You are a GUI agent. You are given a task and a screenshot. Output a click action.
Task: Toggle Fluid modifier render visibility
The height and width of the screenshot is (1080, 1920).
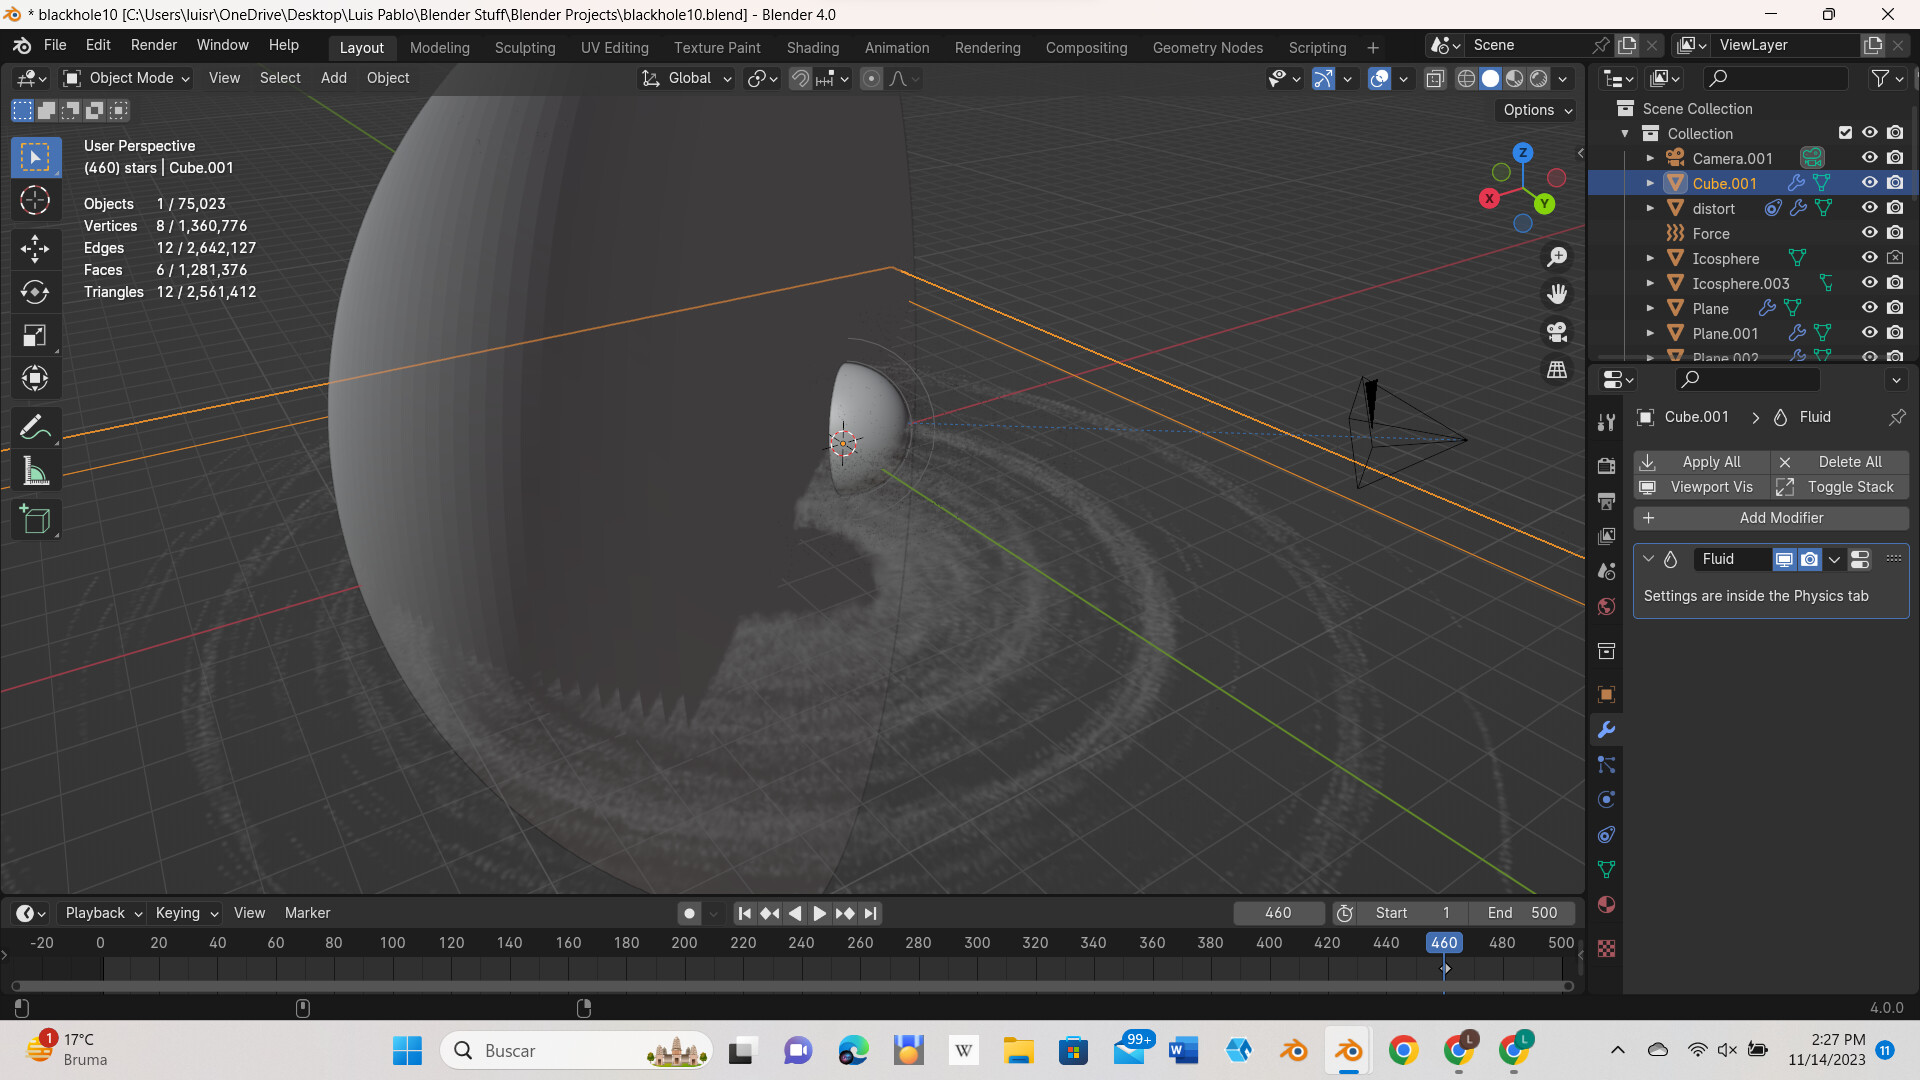click(1809, 559)
